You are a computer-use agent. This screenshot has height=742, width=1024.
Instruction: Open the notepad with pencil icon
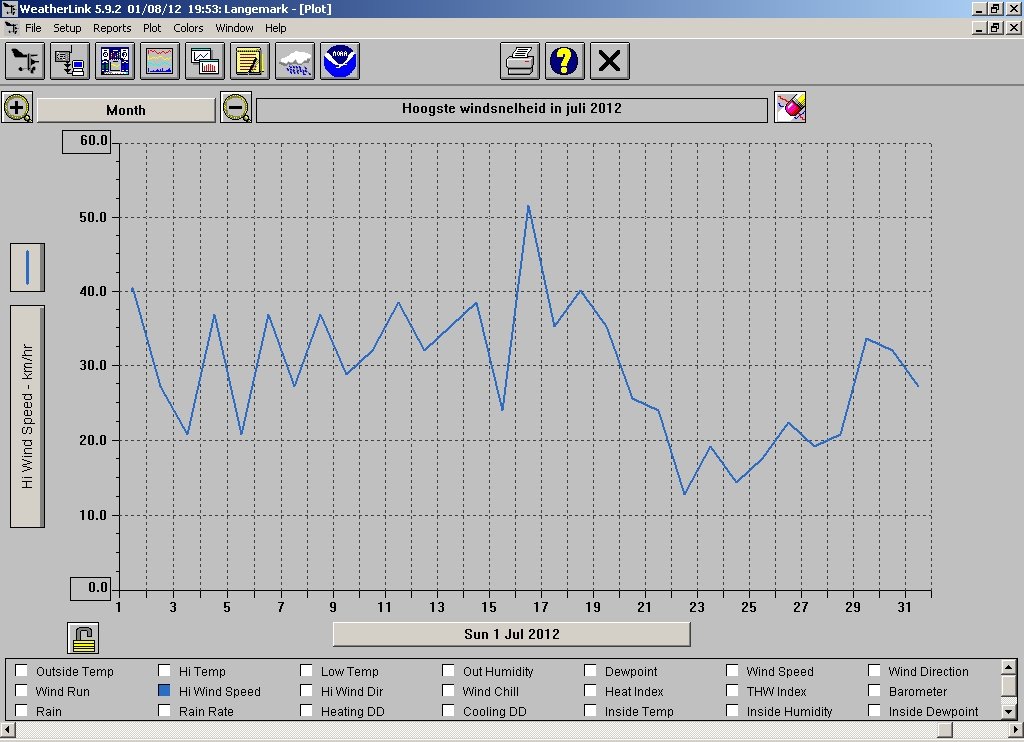point(250,61)
